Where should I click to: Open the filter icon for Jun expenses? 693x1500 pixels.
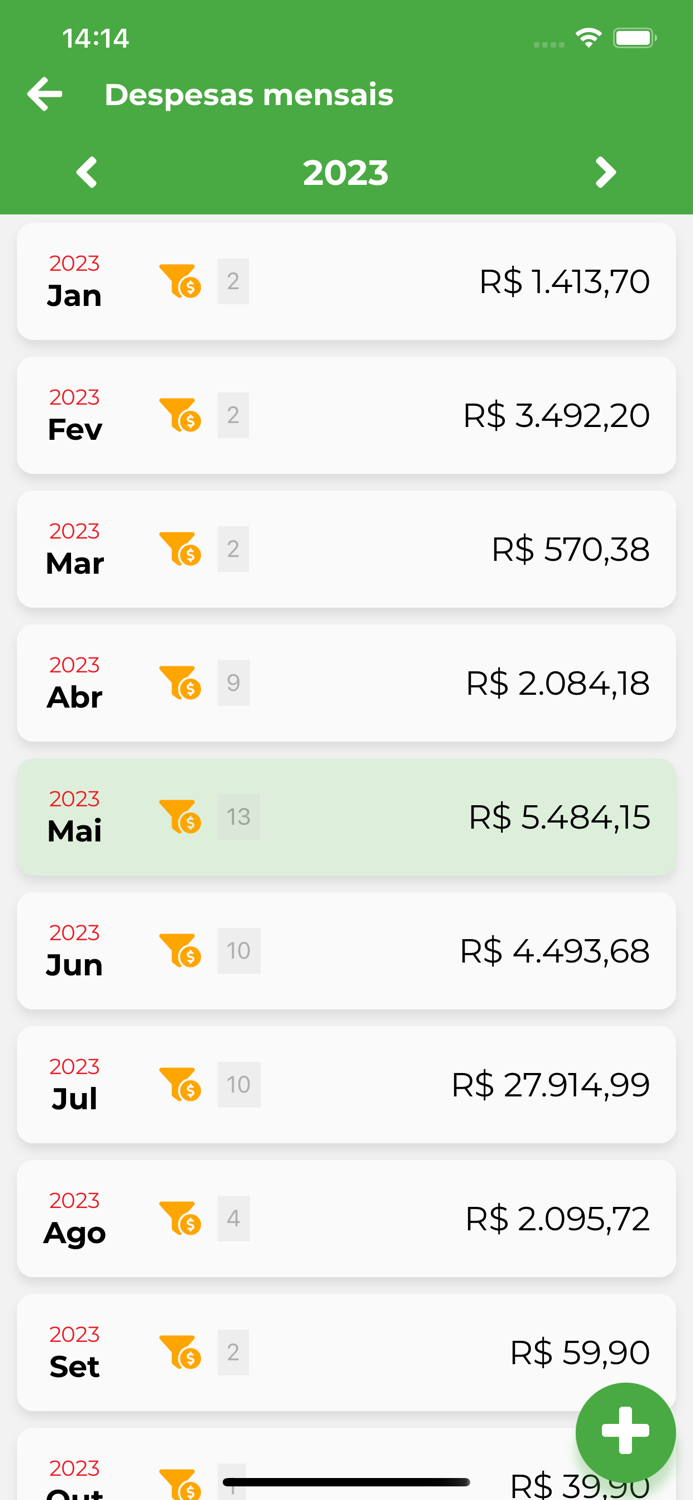coord(179,951)
